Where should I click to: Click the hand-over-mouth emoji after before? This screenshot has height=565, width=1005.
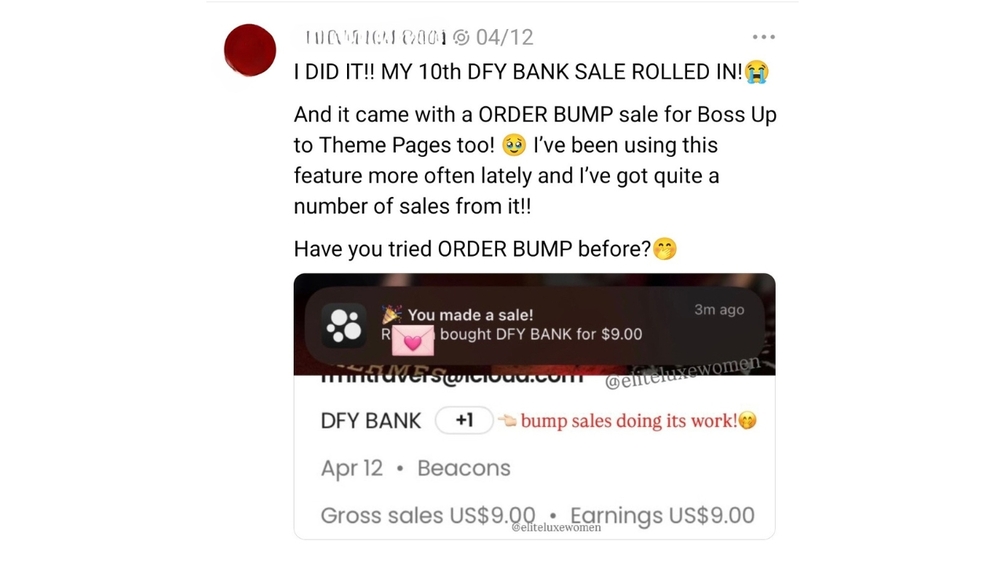tap(665, 249)
